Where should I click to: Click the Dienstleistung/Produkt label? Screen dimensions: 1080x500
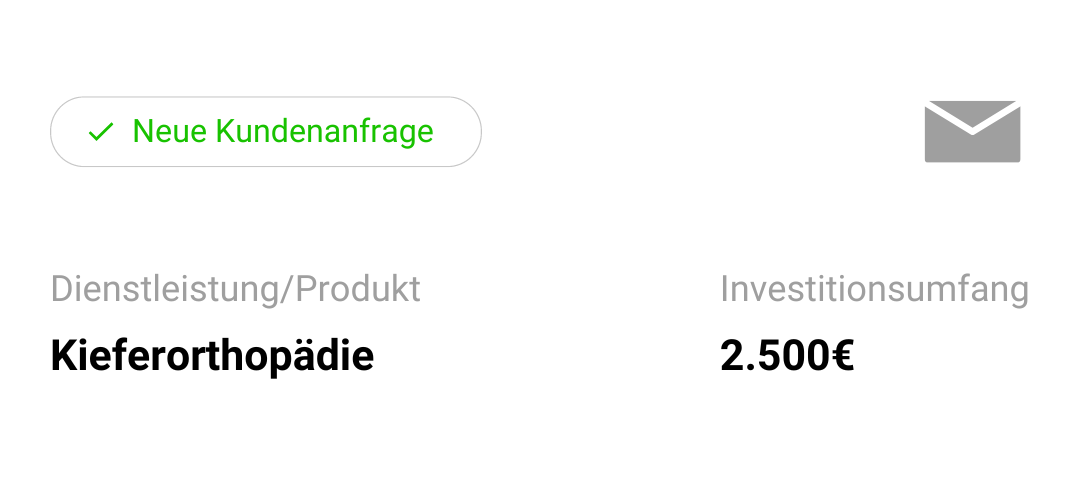click(236, 289)
